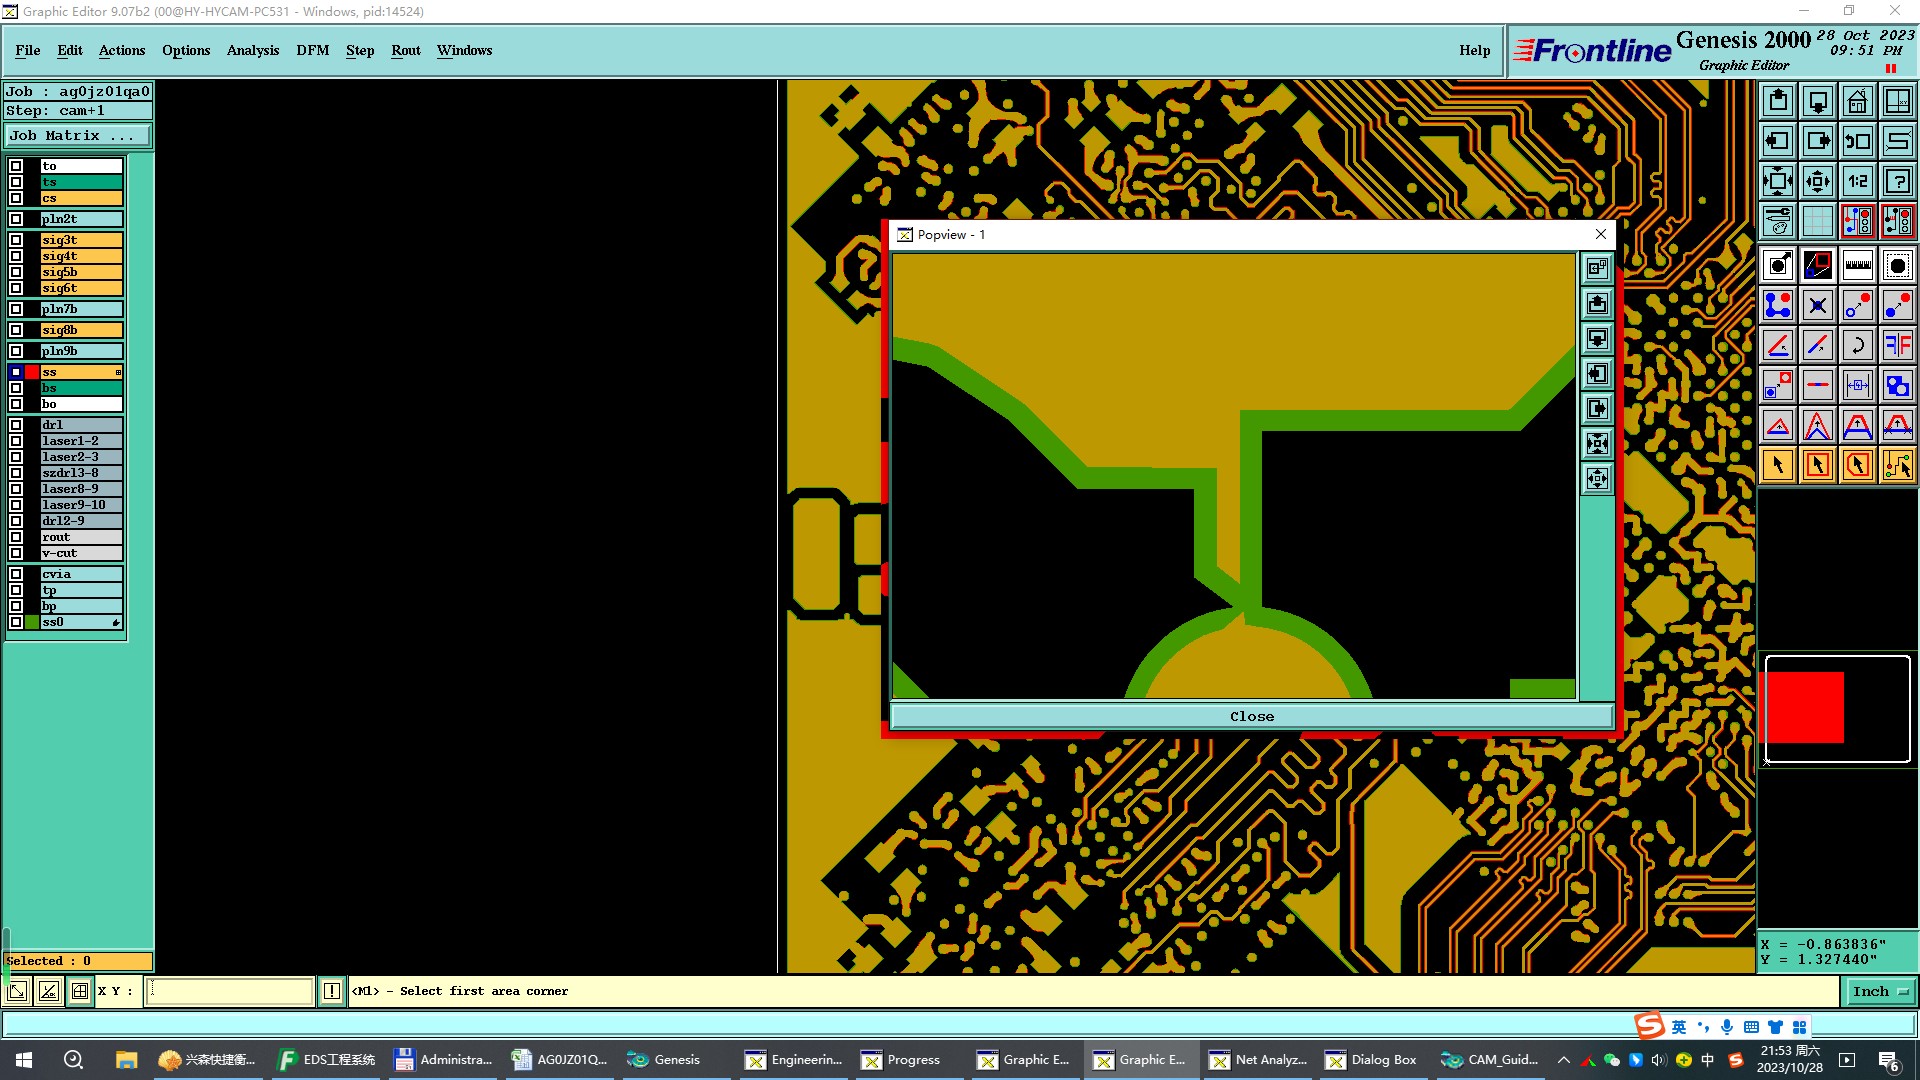Click the delete feature X tool

pyautogui.click(x=1817, y=305)
